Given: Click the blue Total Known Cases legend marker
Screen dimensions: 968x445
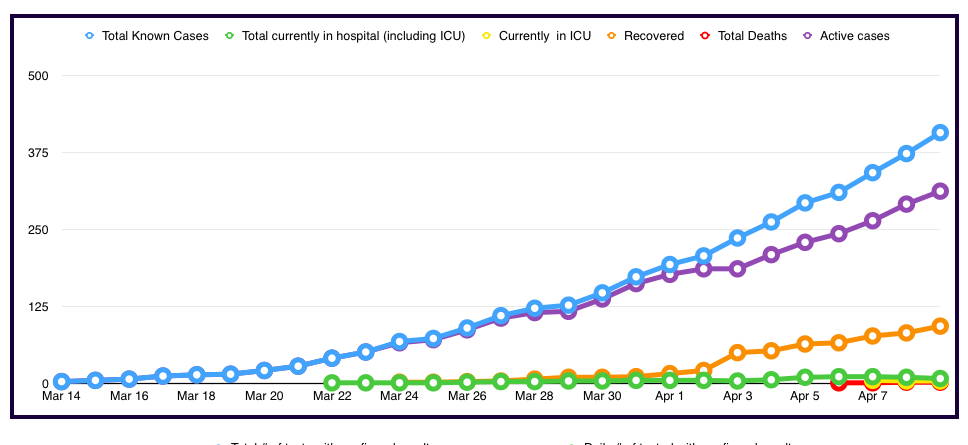Looking at the screenshot, I should point(89,36).
